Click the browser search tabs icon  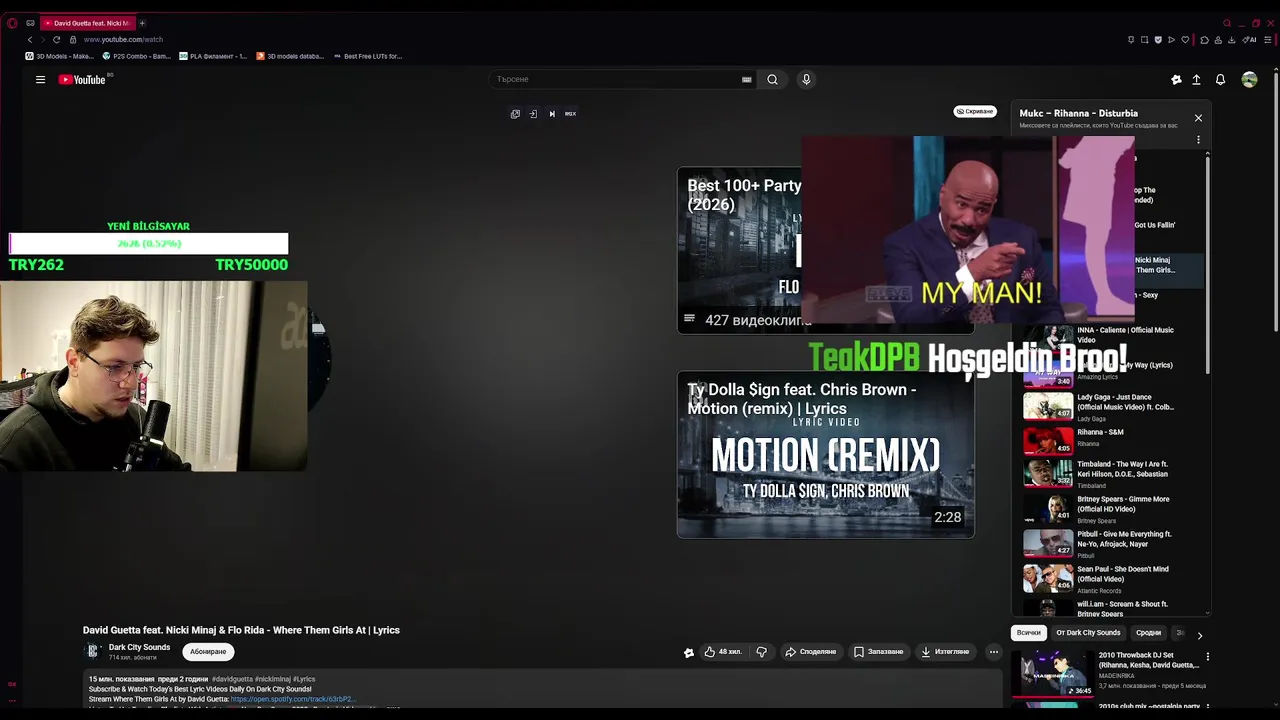pyautogui.click(x=1227, y=23)
